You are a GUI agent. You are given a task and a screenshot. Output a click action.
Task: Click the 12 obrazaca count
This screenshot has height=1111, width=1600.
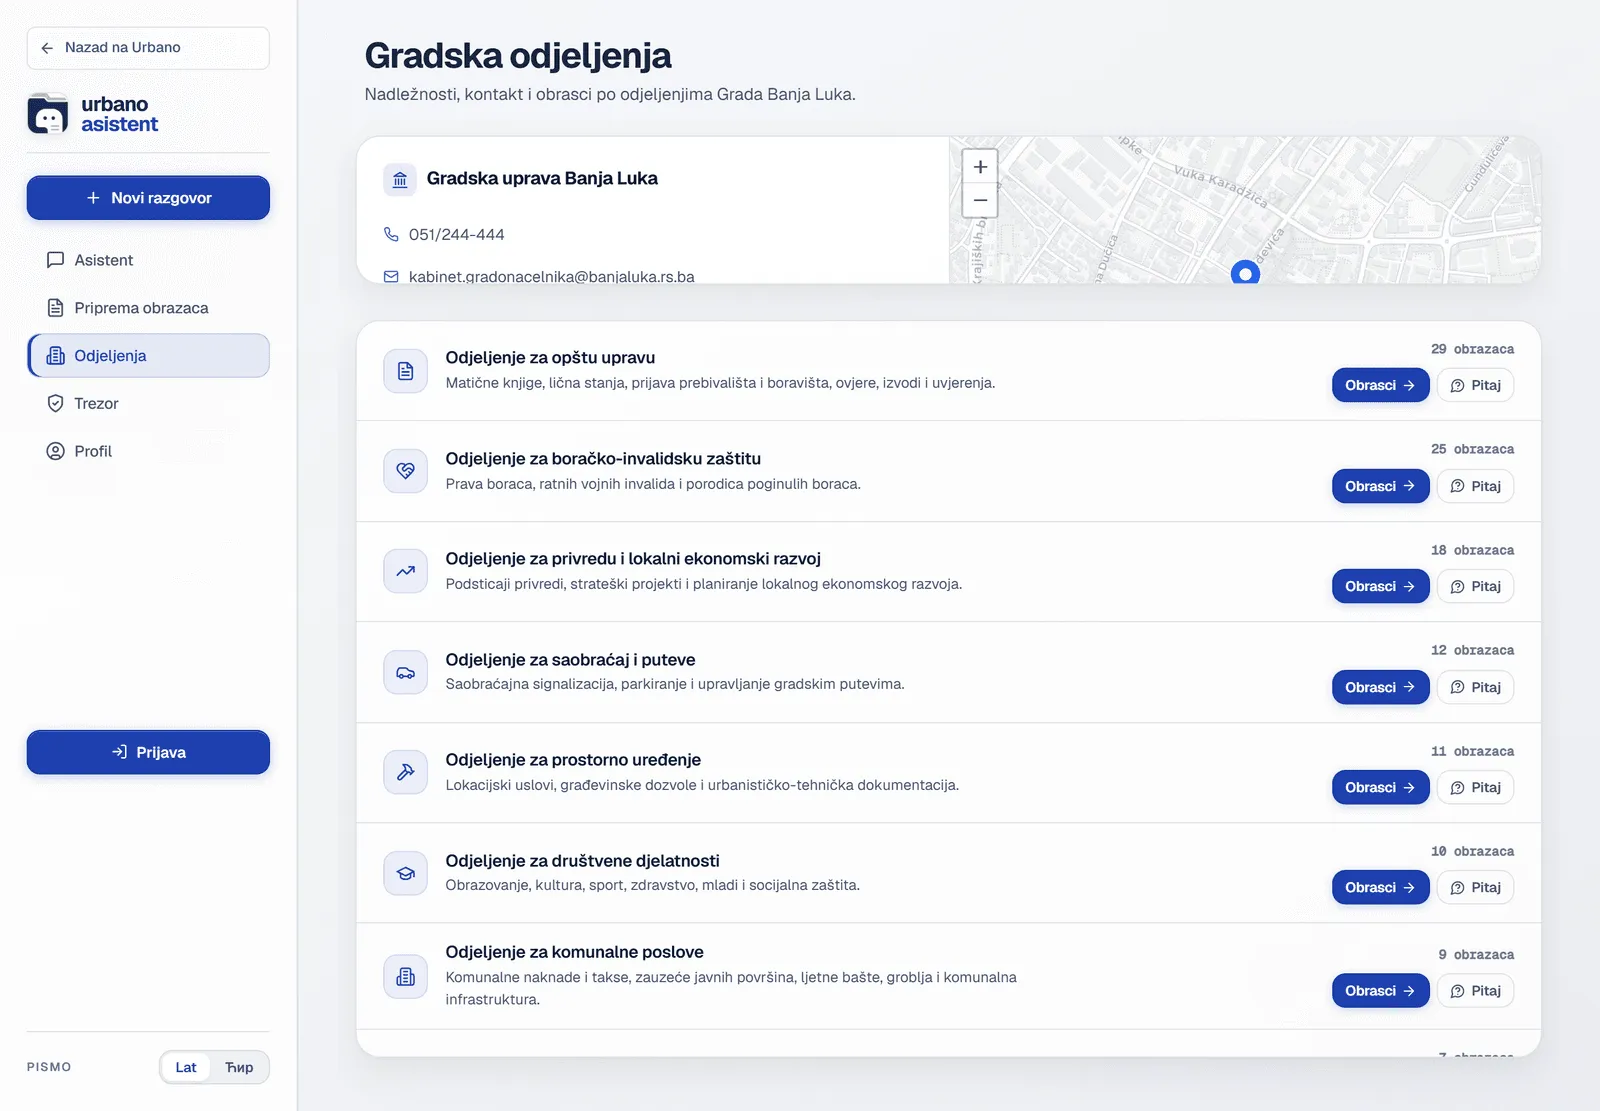(x=1472, y=650)
